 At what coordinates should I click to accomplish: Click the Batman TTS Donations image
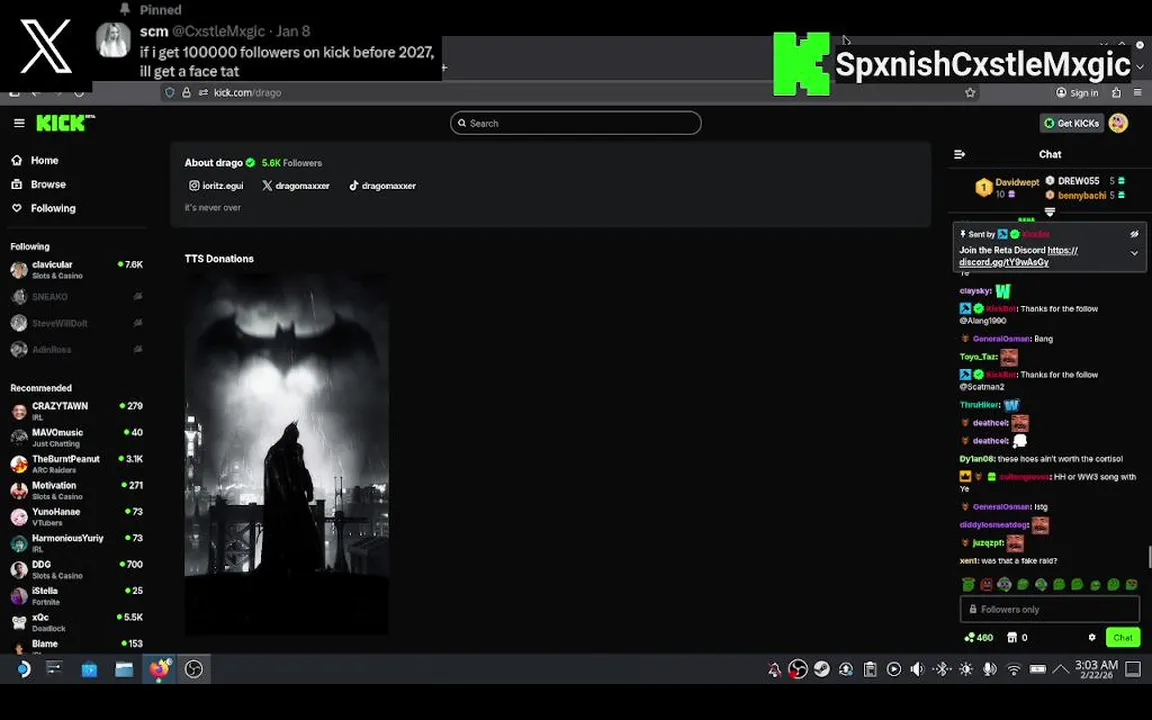[x=287, y=454]
